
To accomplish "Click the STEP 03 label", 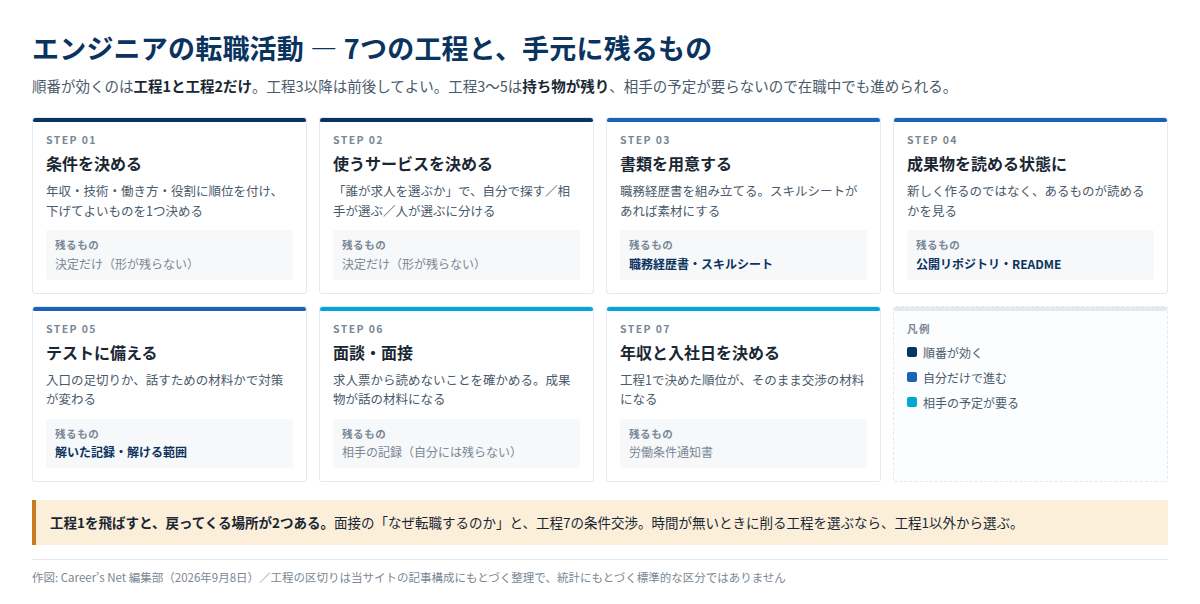I will (x=645, y=140).
